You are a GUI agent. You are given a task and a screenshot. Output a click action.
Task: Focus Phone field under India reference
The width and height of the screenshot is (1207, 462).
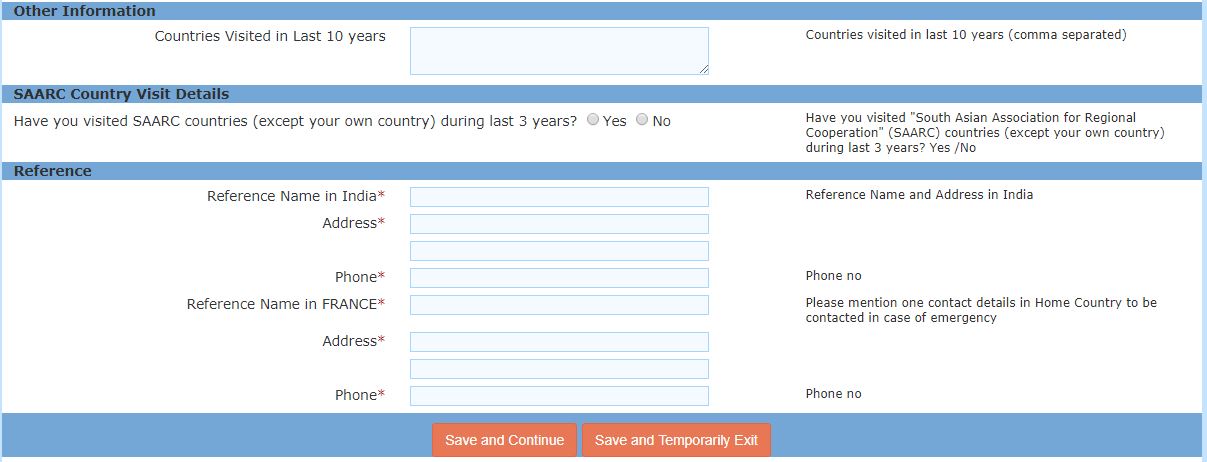click(559, 278)
